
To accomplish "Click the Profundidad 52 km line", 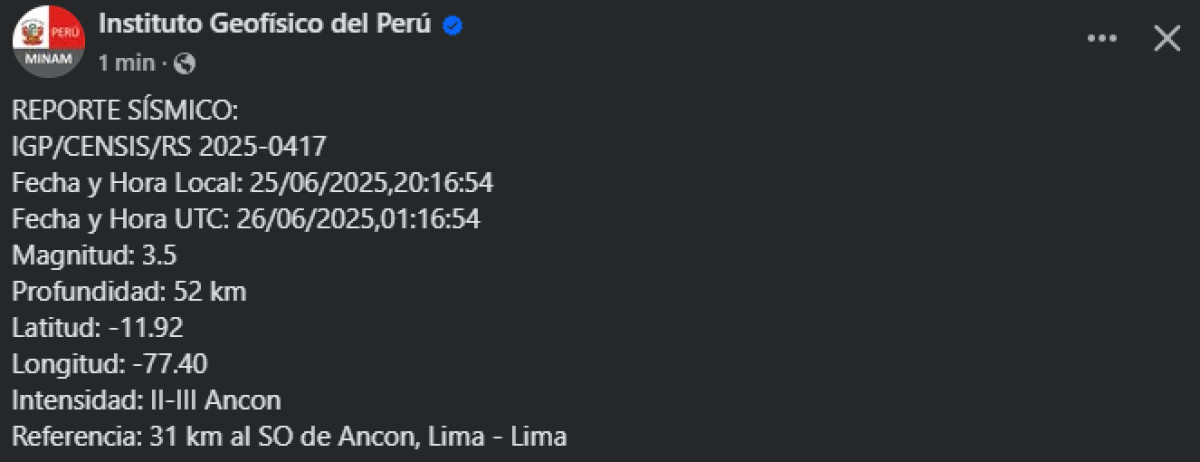I will (x=129, y=291).
